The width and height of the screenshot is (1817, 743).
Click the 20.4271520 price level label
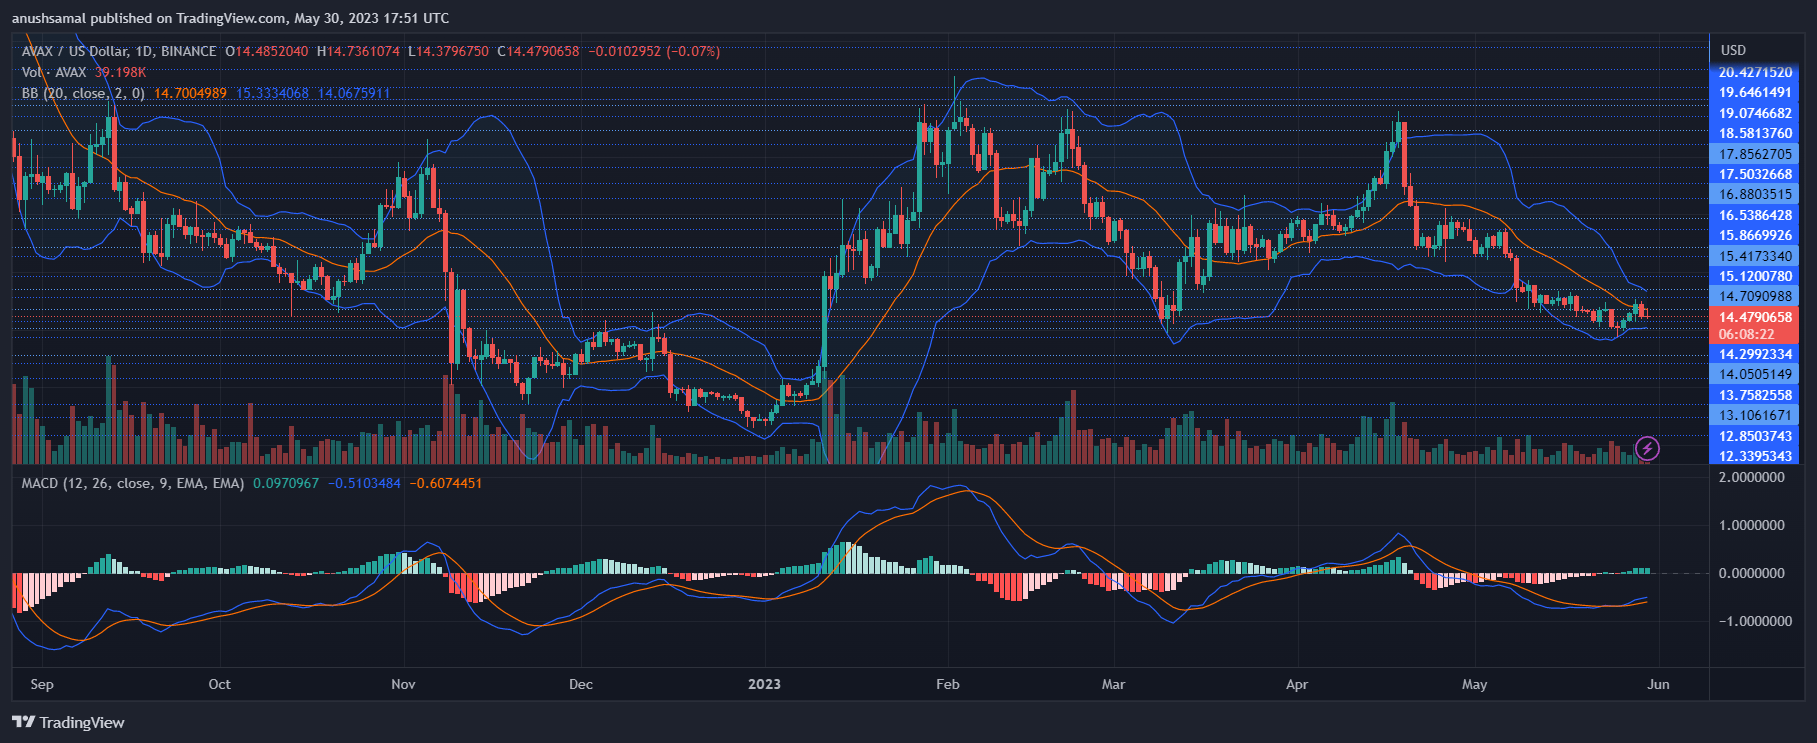1755,72
